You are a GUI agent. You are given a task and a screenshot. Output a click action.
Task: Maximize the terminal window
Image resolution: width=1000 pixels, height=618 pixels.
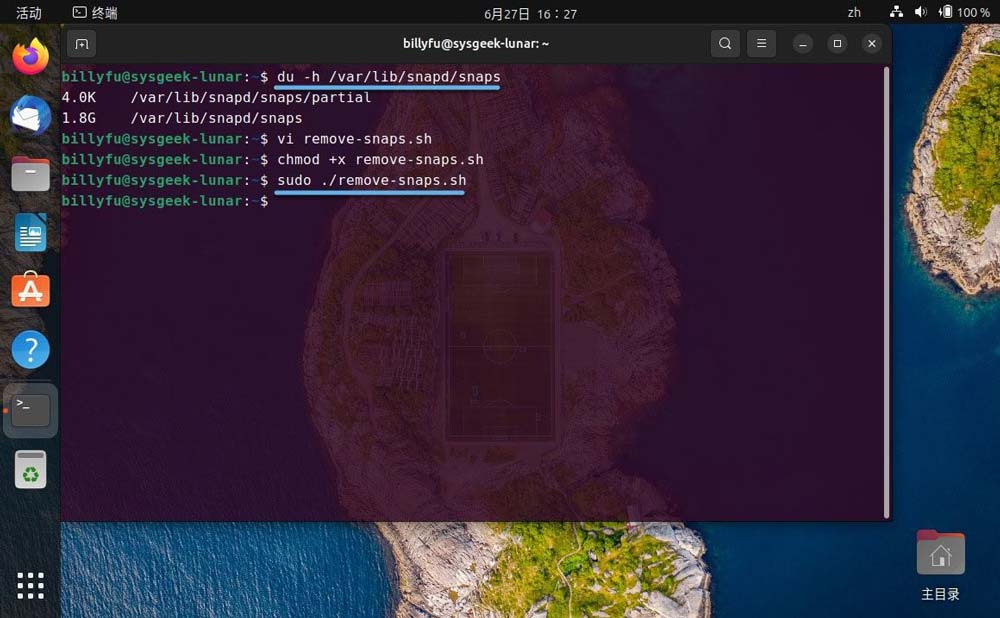pyautogui.click(x=837, y=43)
